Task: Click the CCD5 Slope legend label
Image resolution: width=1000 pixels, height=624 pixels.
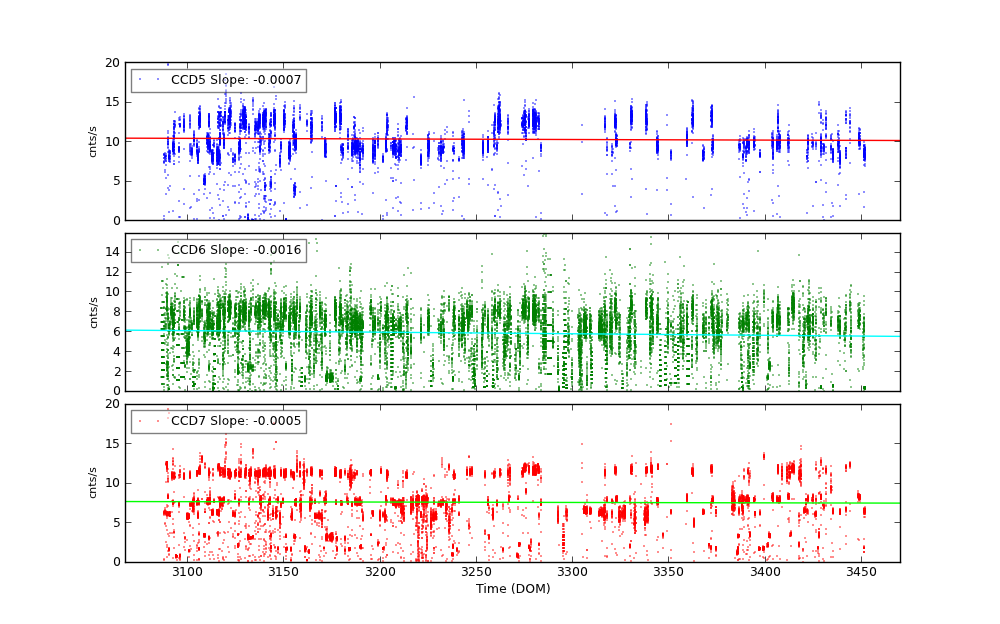Action: coord(235,80)
